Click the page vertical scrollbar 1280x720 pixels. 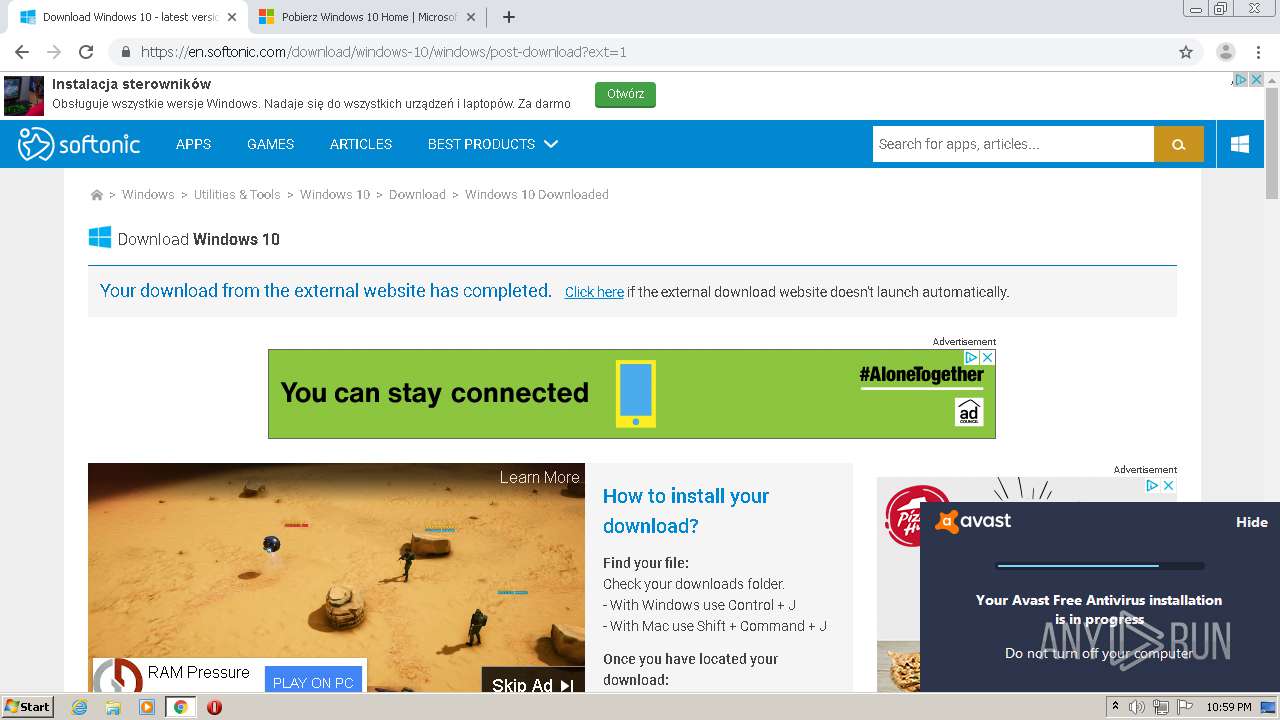(x=1272, y=145)
